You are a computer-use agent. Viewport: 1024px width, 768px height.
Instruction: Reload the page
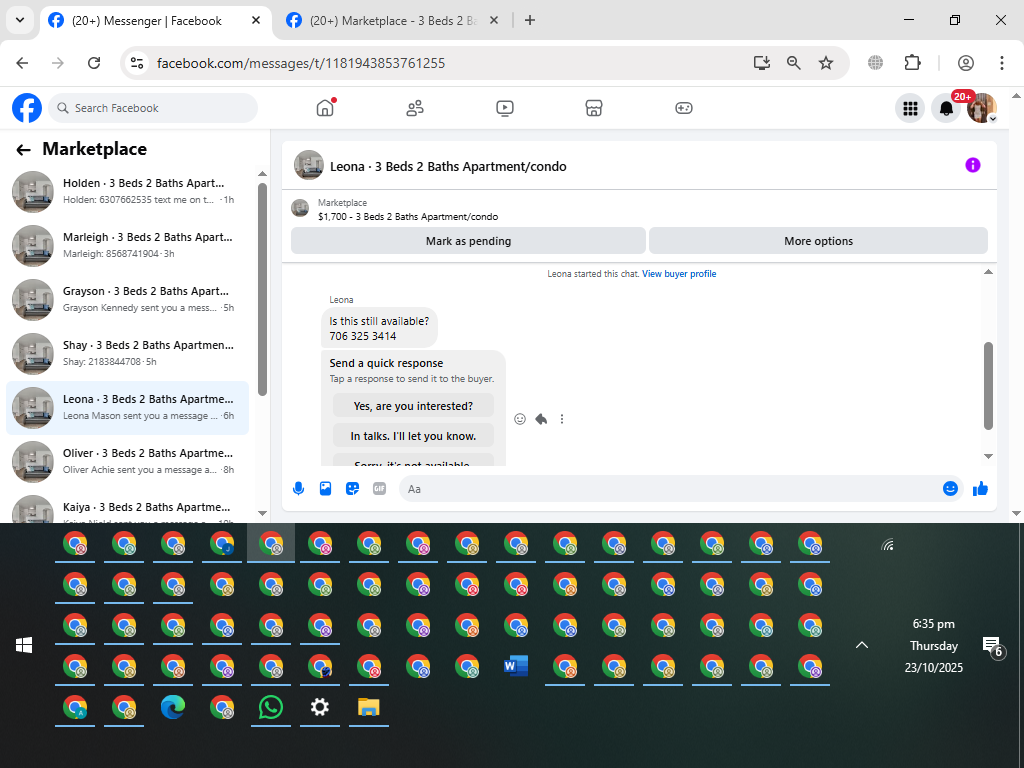pos(94,63)
